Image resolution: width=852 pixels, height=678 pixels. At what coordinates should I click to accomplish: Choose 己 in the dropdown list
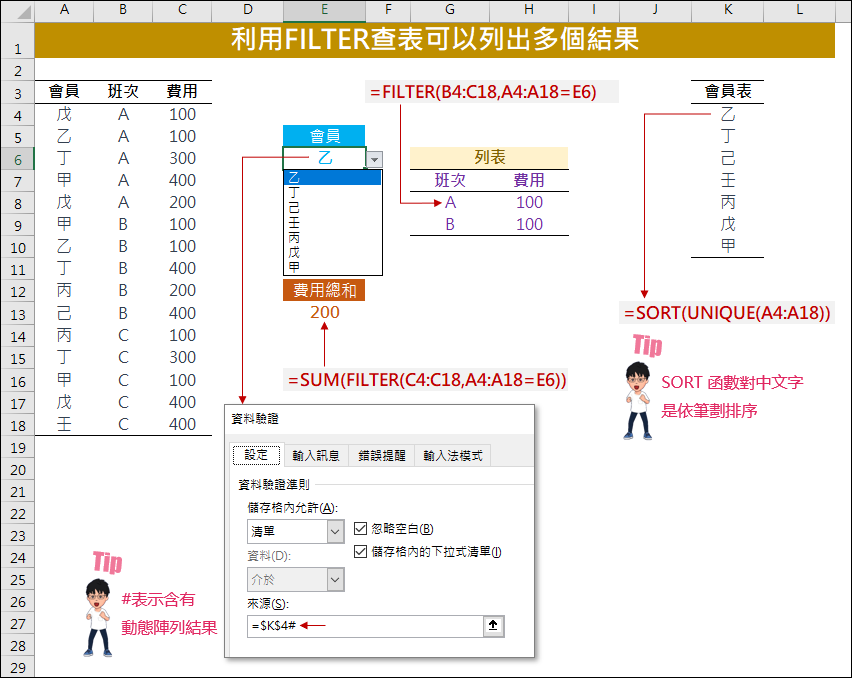(x=333, y=208)
